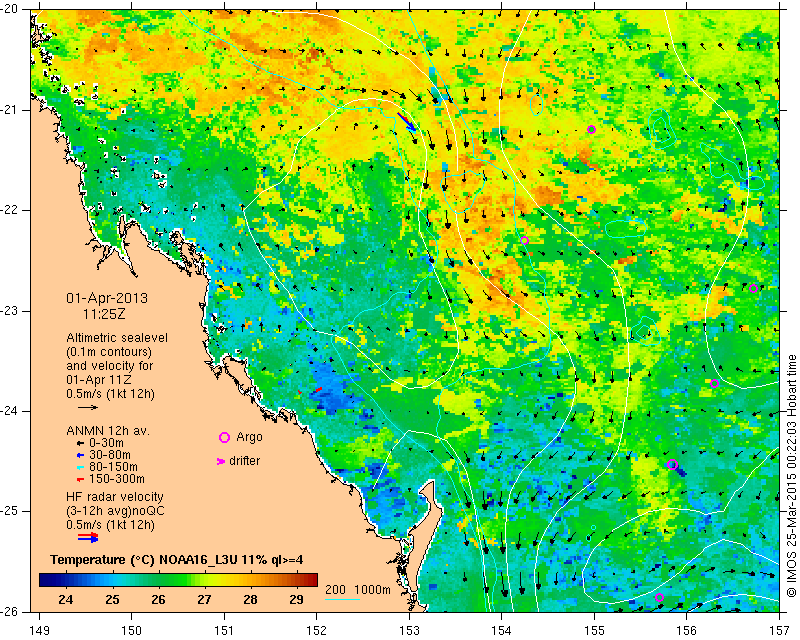Select Argo float marker near 155°E, 21.2°S
Image resolution: width=800 pixels, height=640 pixels.
click(x=591, y=129)
